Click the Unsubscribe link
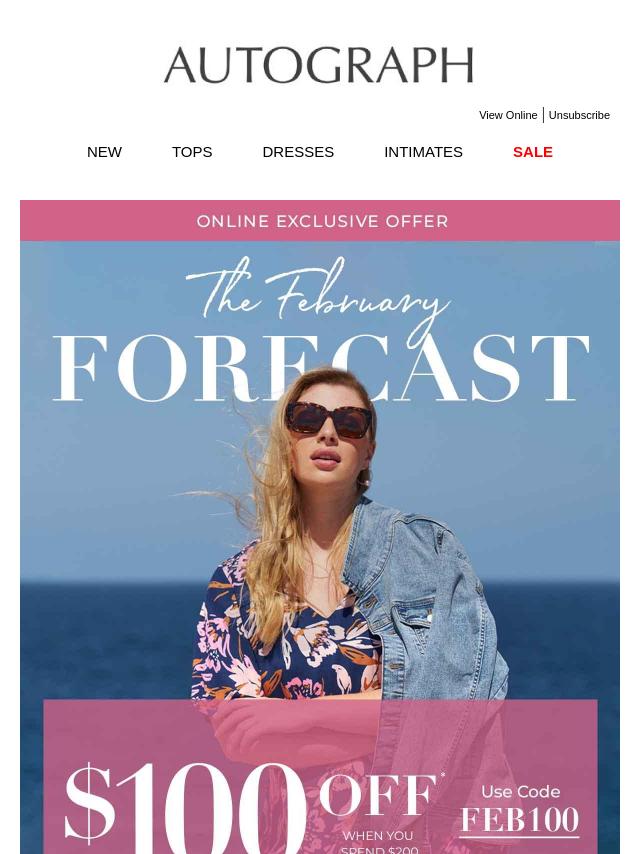Screen dimensions: 640x854 [578, 115]
